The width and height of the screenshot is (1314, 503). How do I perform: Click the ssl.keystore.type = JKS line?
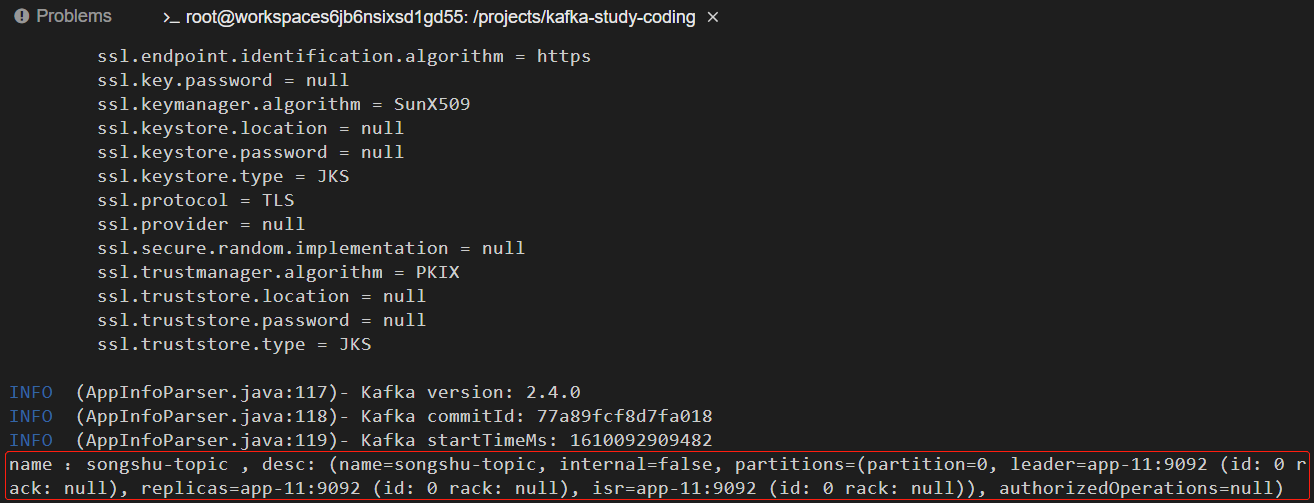click(223, 176)
